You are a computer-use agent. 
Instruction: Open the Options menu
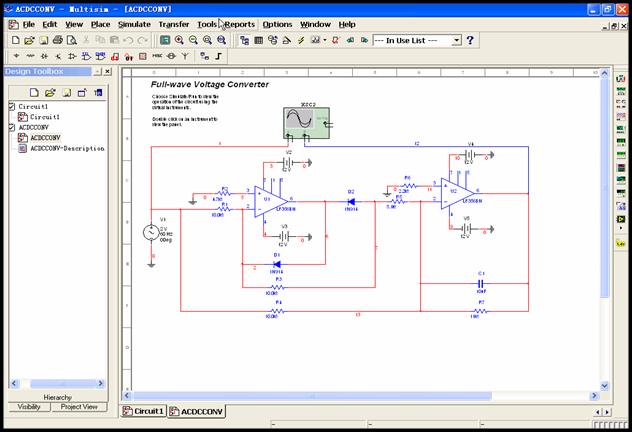(277, 24)
